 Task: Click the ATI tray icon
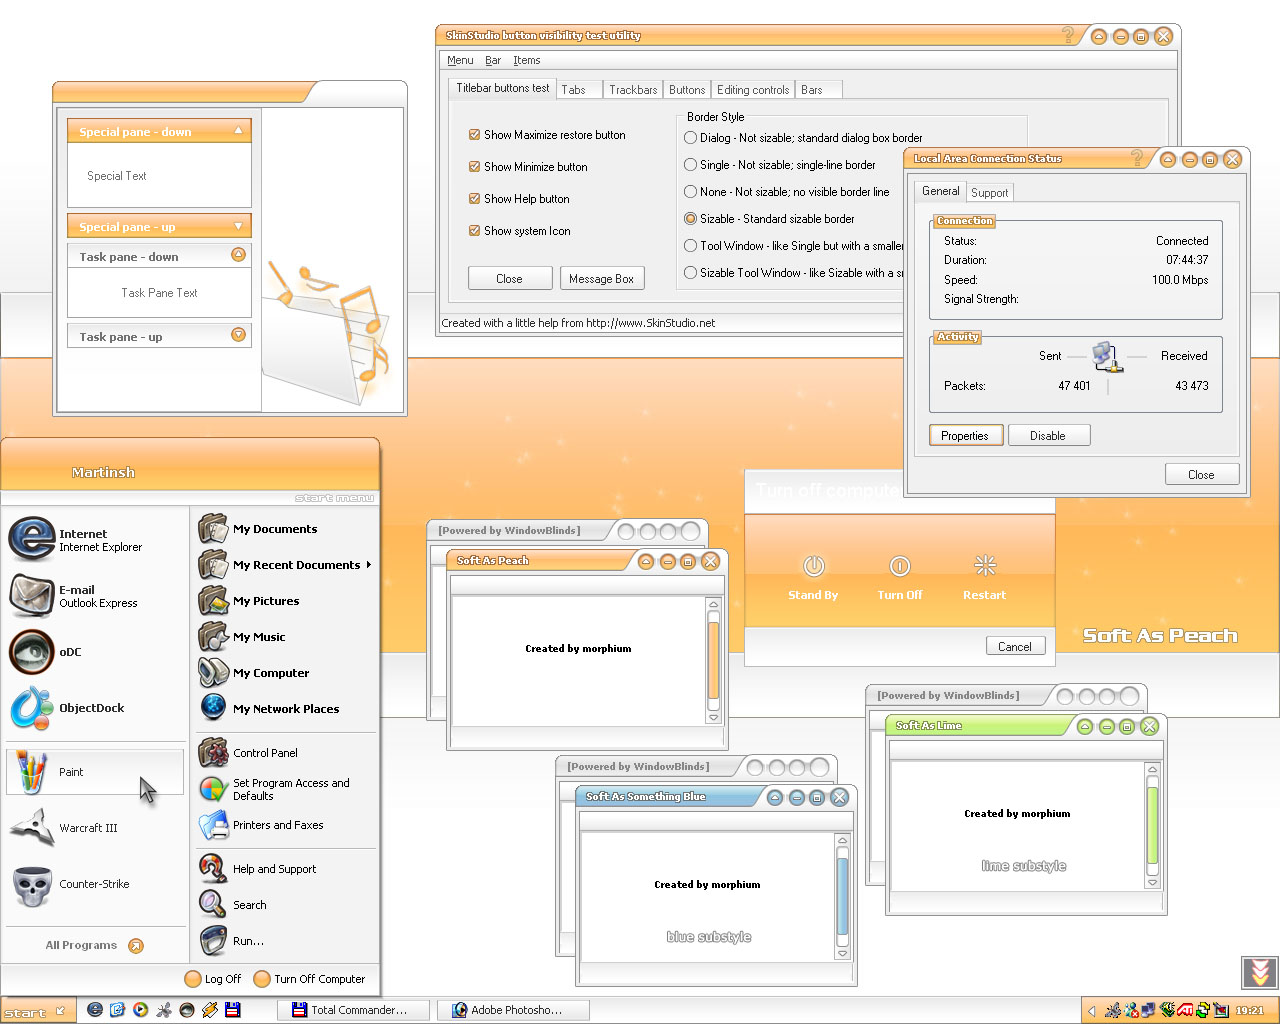1186,1010
